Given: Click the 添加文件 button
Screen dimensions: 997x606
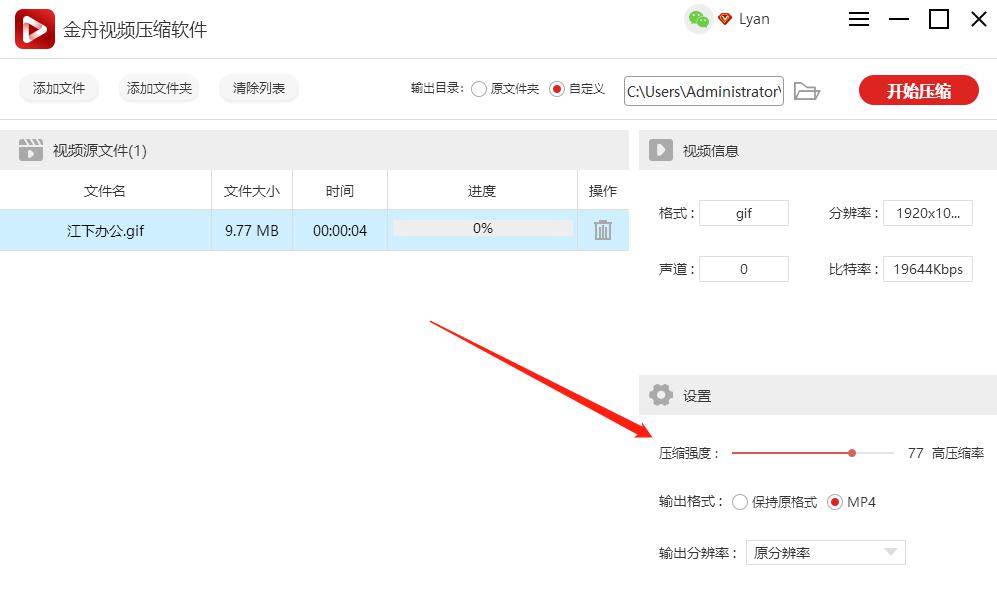Looking at the screenshot, I should tap(58, 88).
